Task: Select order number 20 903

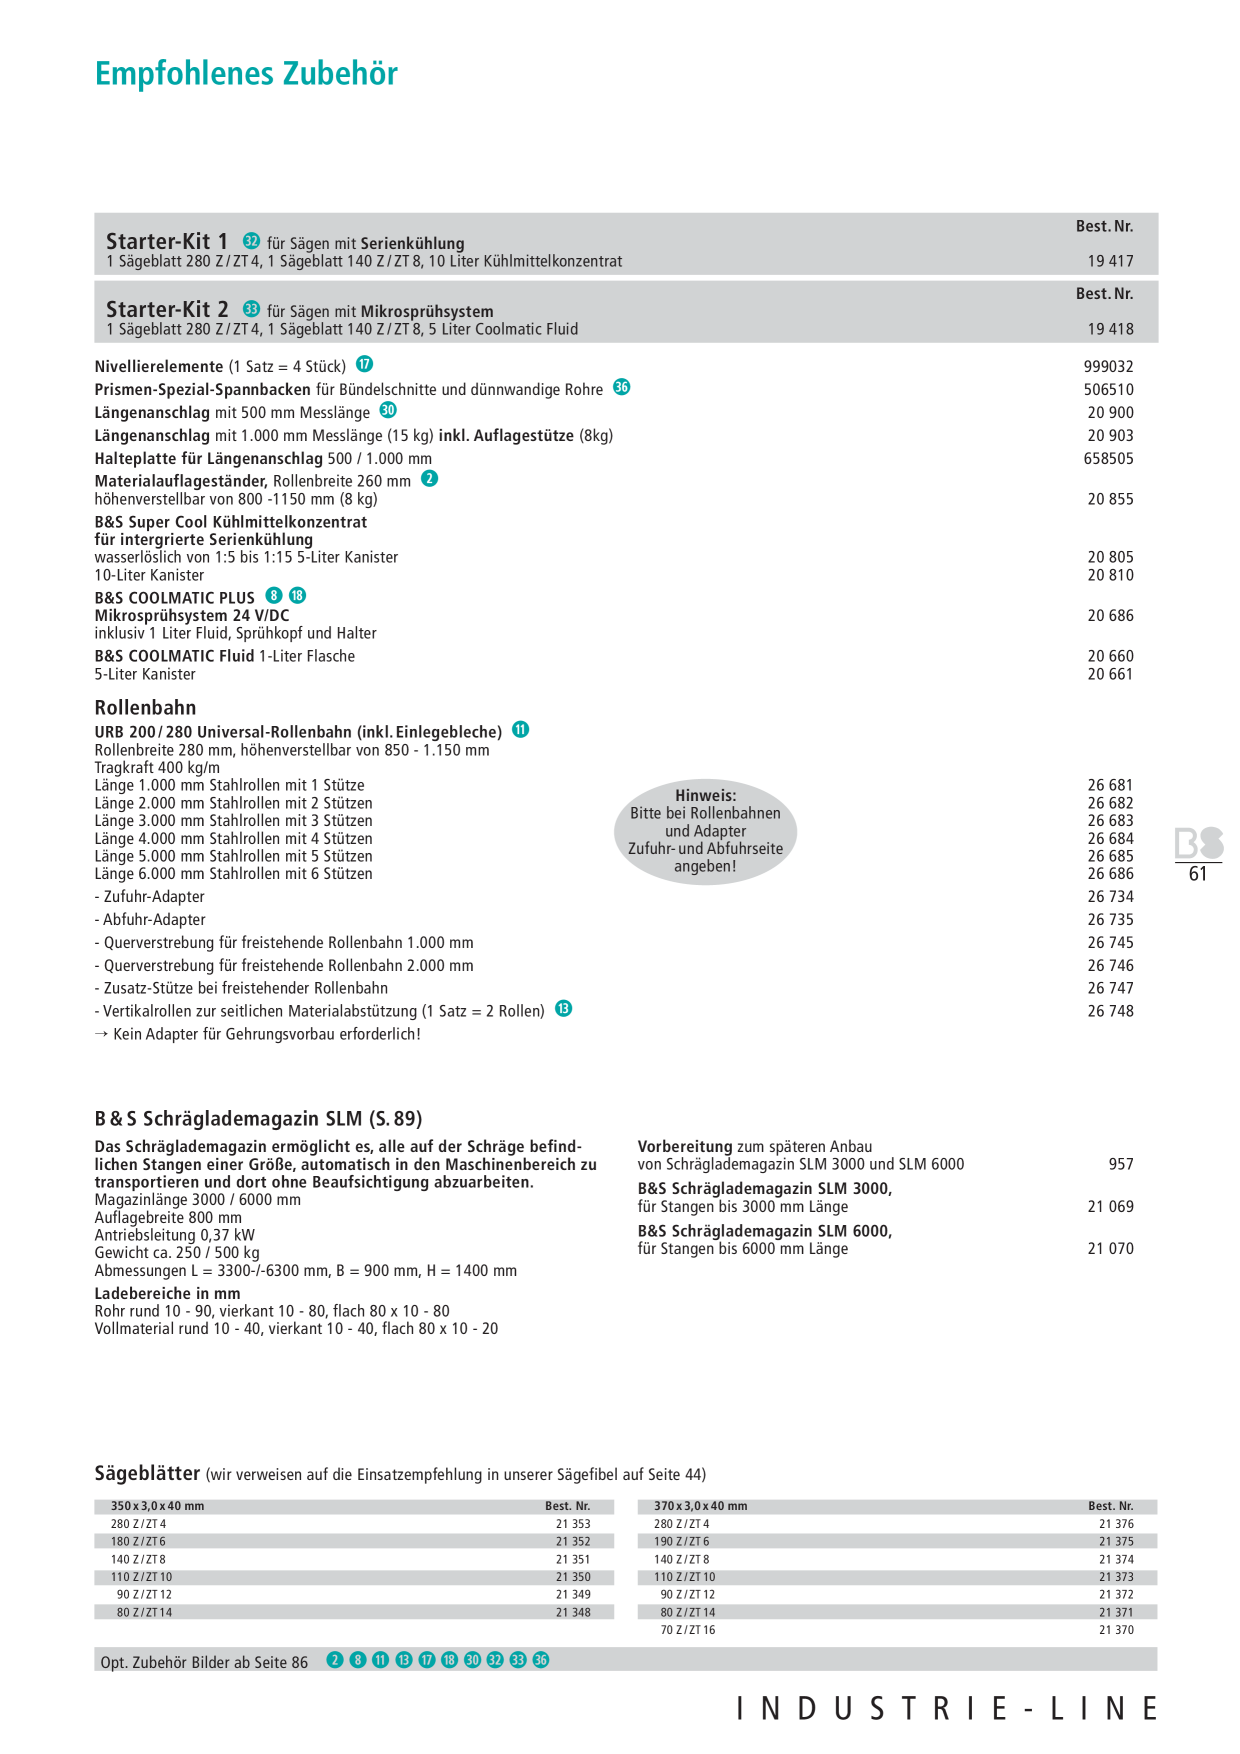Action: (1111, 436)
